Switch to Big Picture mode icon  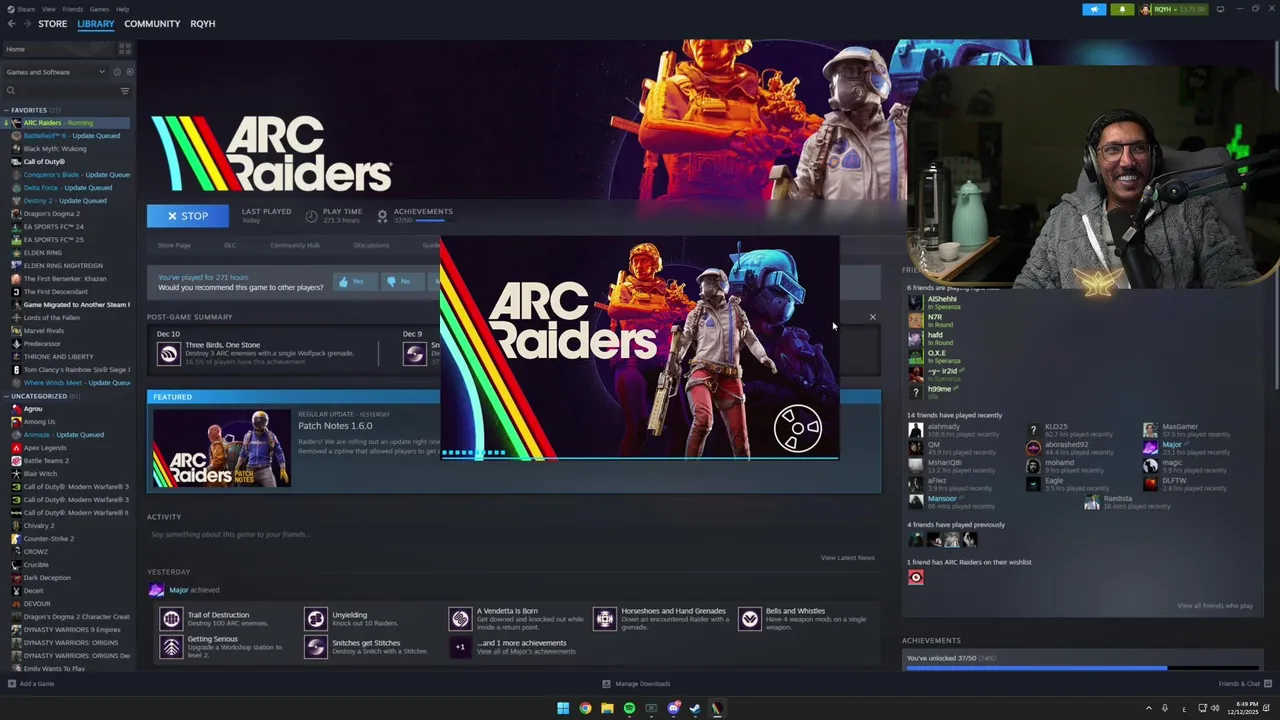coord(1220,9)
